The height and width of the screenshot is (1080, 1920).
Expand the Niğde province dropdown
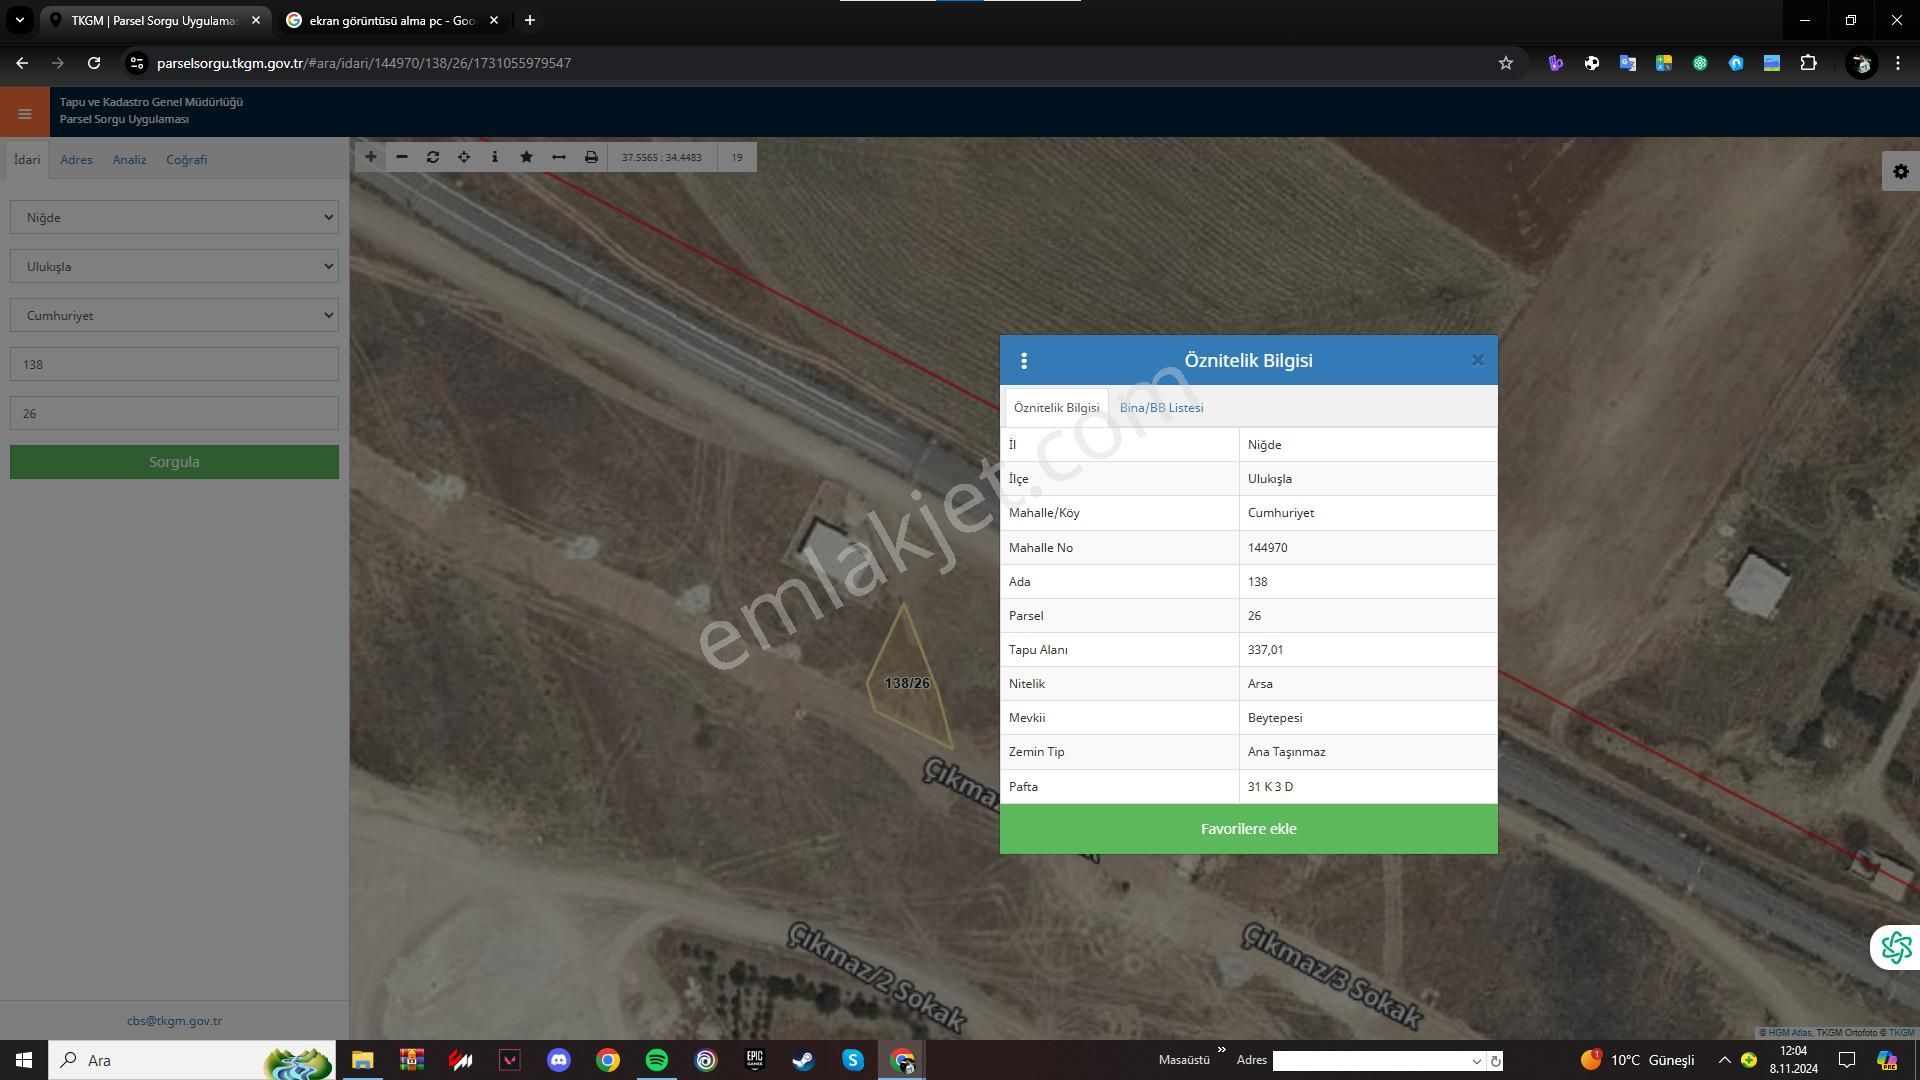click(x=174, y=217)
